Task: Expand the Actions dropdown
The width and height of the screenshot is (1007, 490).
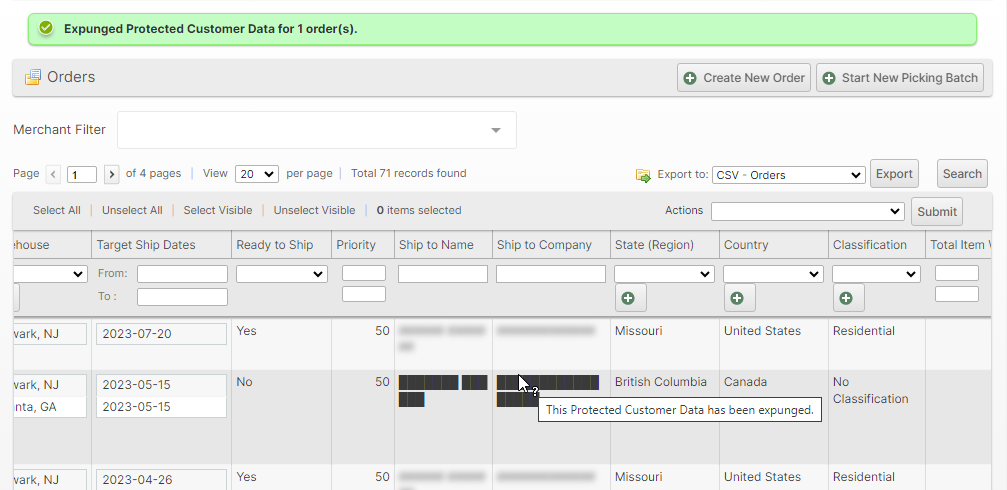Action: 807,211
